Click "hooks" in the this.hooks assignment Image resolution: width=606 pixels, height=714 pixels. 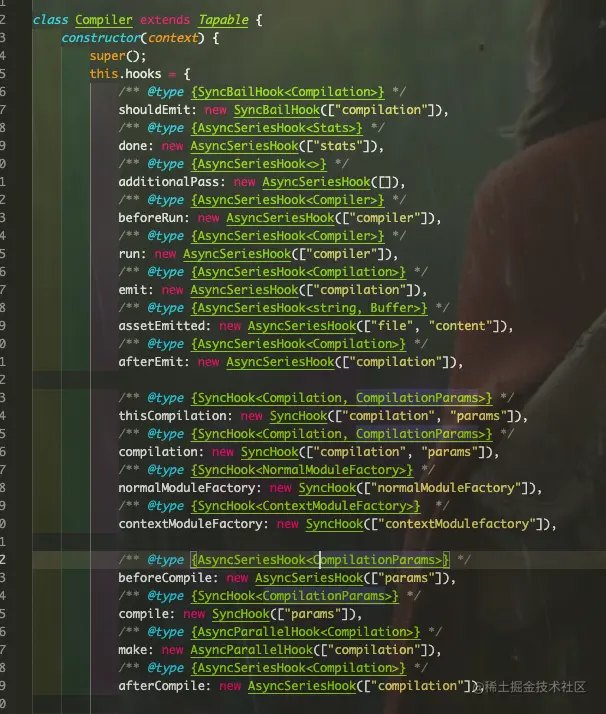tap(143, 74)
